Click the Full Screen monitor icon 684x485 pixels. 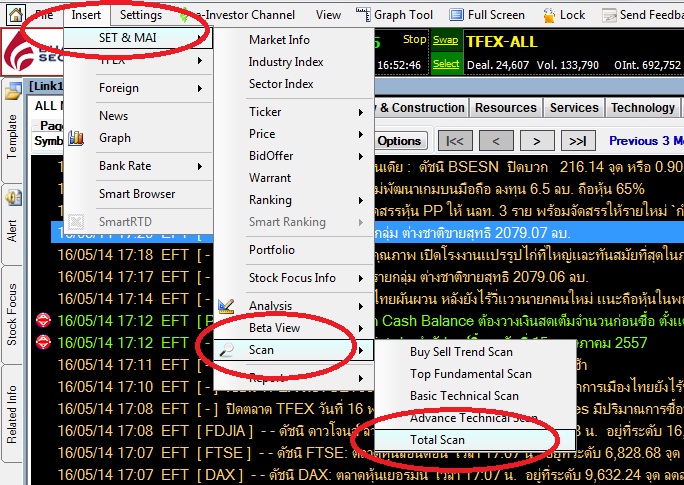[456, 15]
